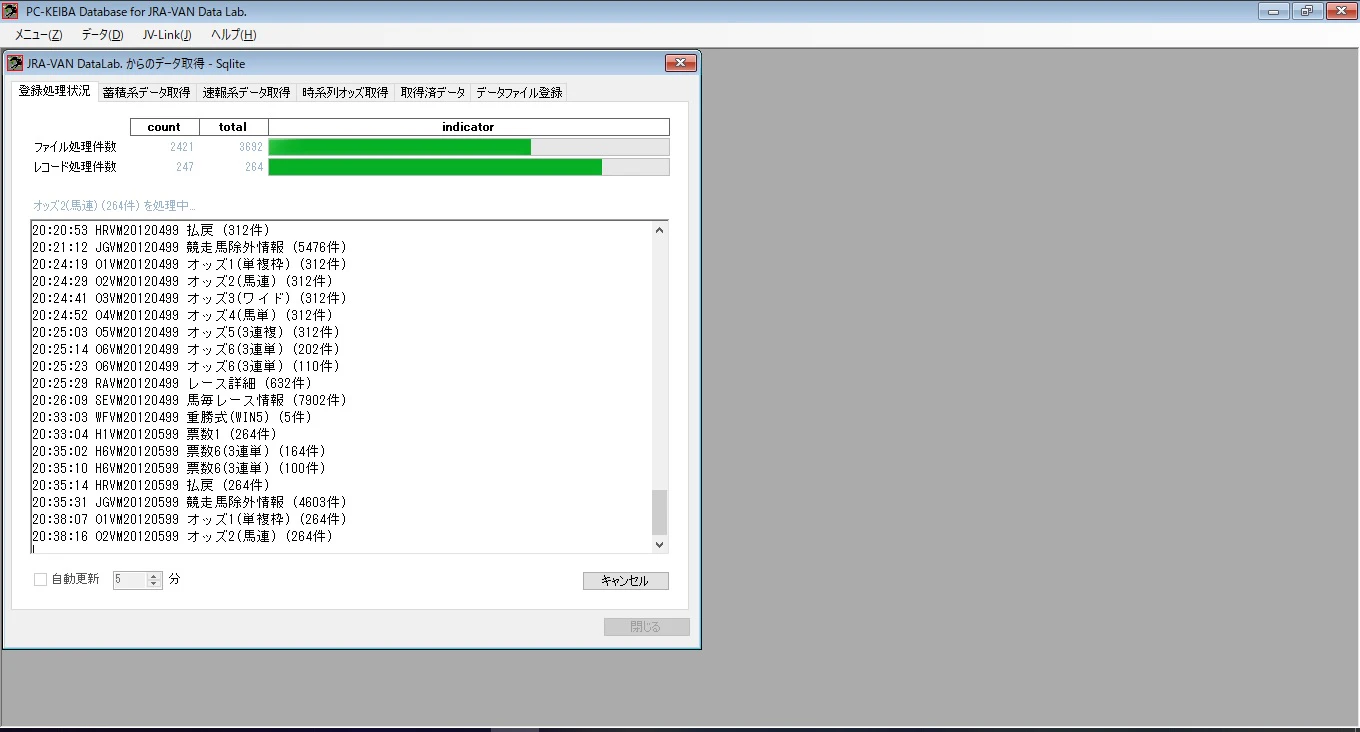Click the total column header
The image size is (1360, 732).
[x=233, y=127]
